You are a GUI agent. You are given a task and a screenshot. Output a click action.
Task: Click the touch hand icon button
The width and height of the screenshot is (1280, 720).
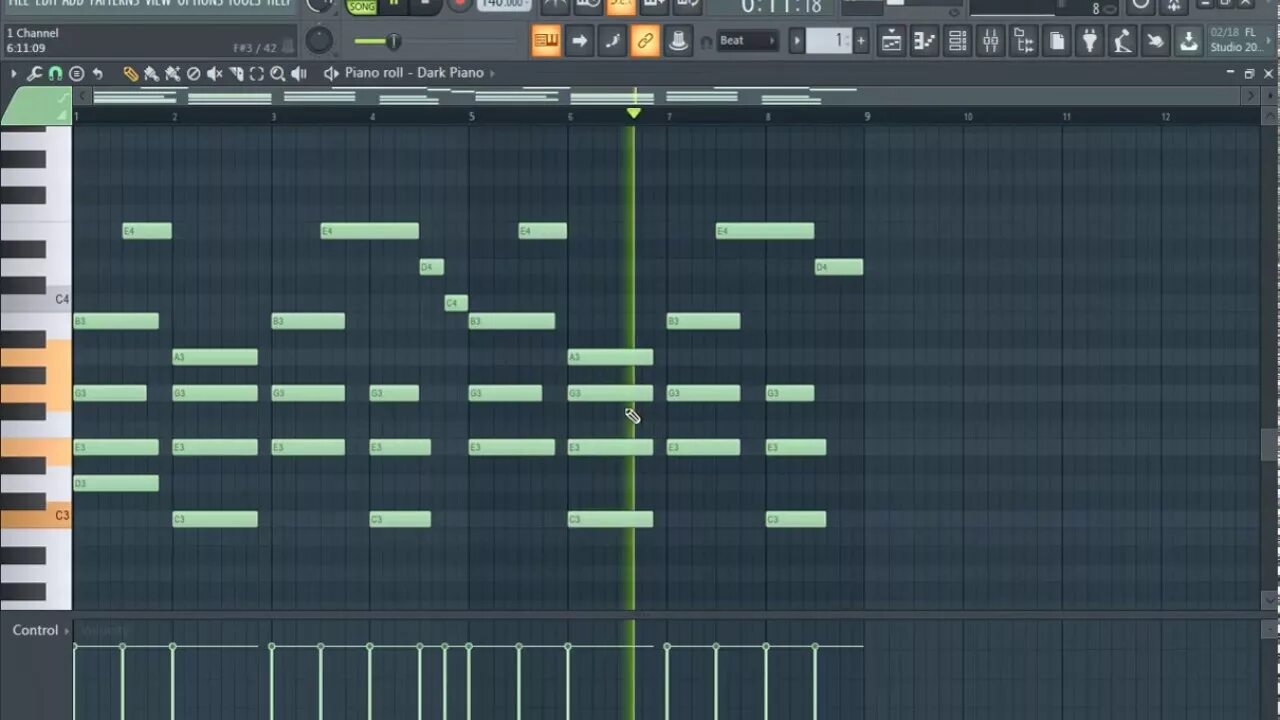click(x=1155, y=41)
